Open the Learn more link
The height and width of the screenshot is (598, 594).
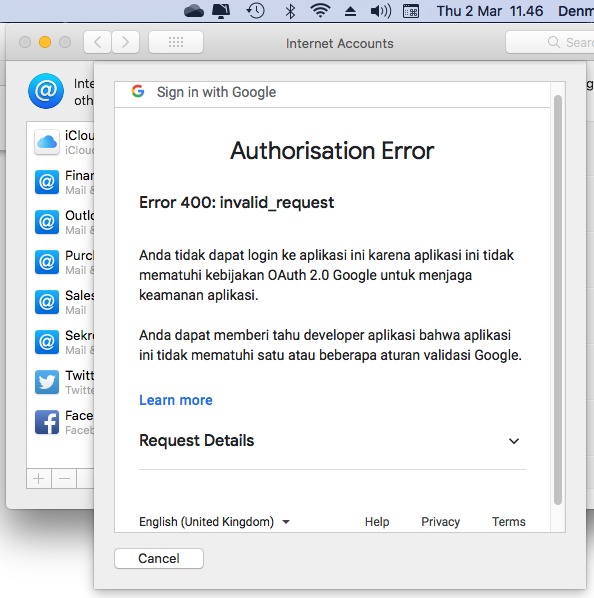pyautogui.click(x=176, y=400)
